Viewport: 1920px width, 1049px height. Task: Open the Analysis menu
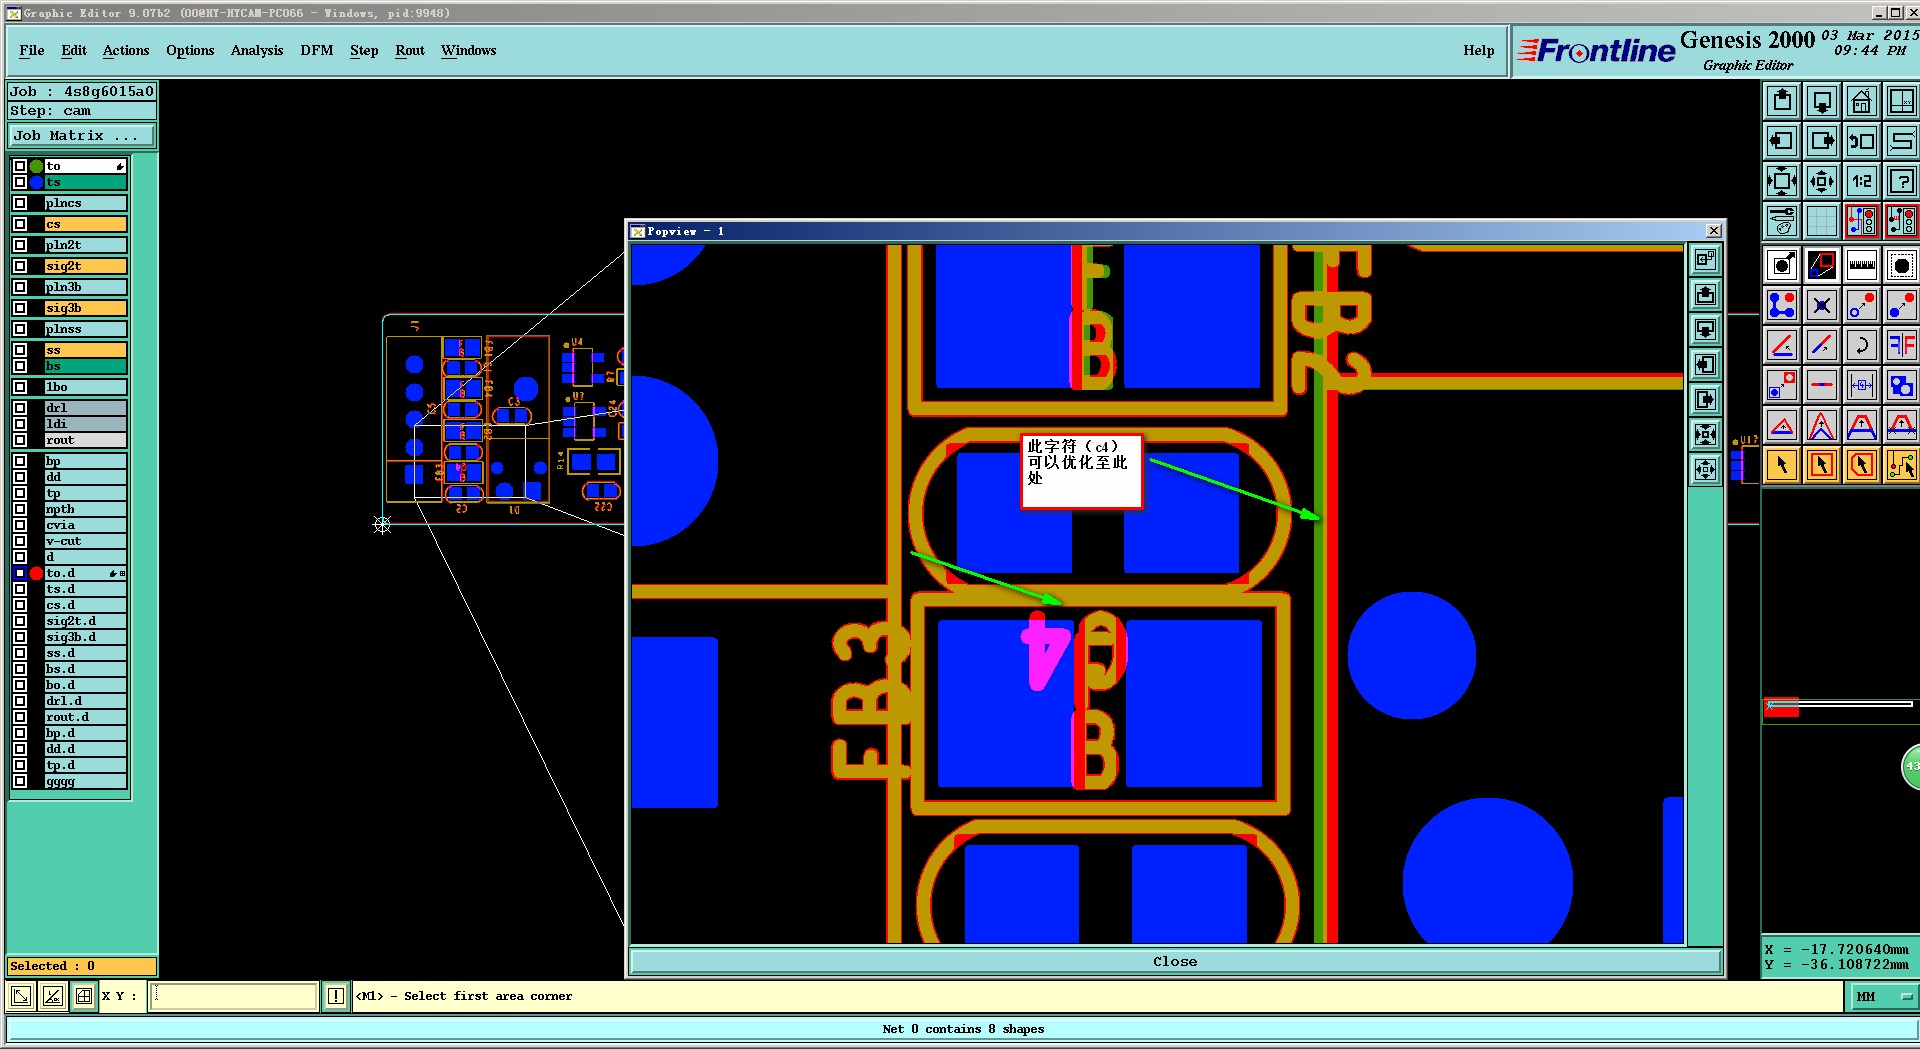point(257,50)
